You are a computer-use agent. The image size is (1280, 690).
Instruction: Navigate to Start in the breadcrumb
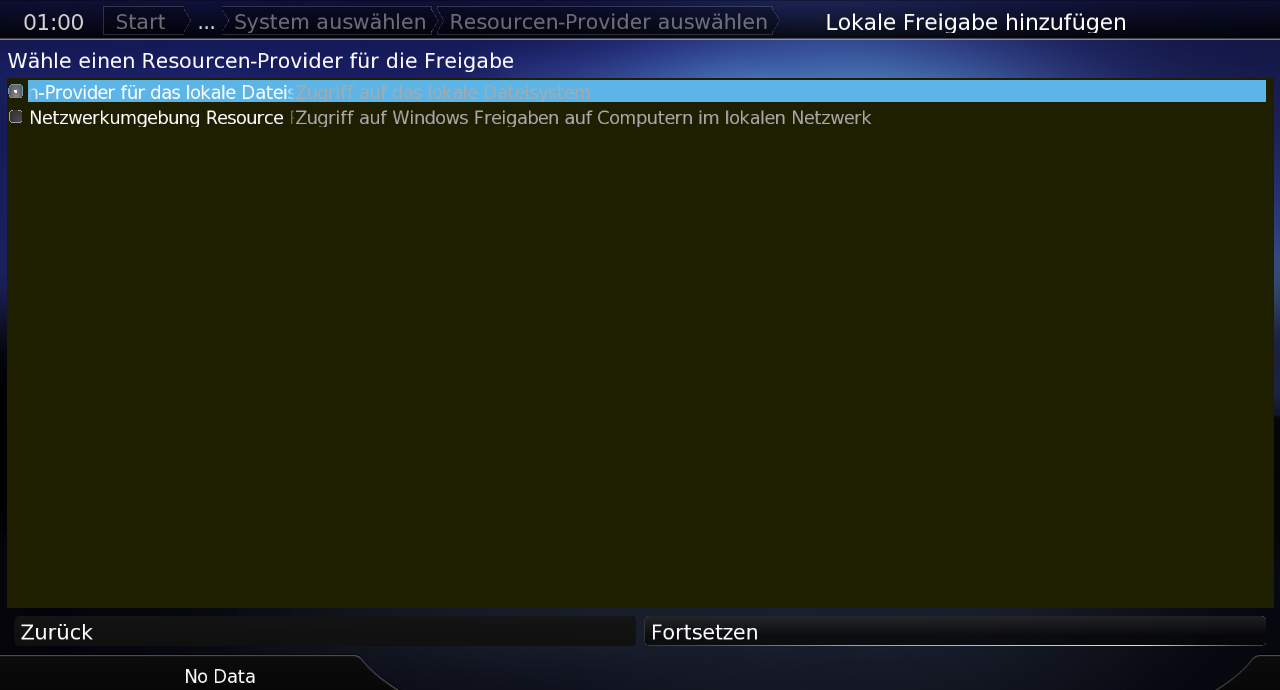[141, 22]
